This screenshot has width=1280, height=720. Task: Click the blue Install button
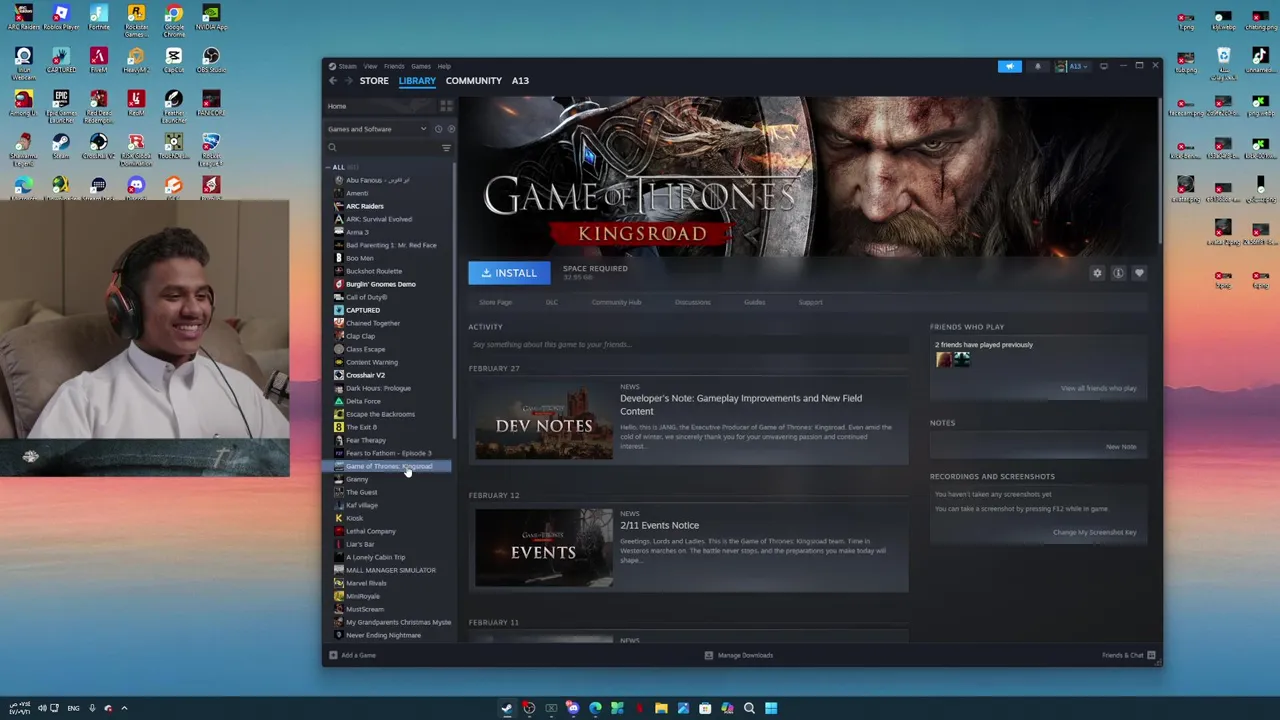(509, 273)
